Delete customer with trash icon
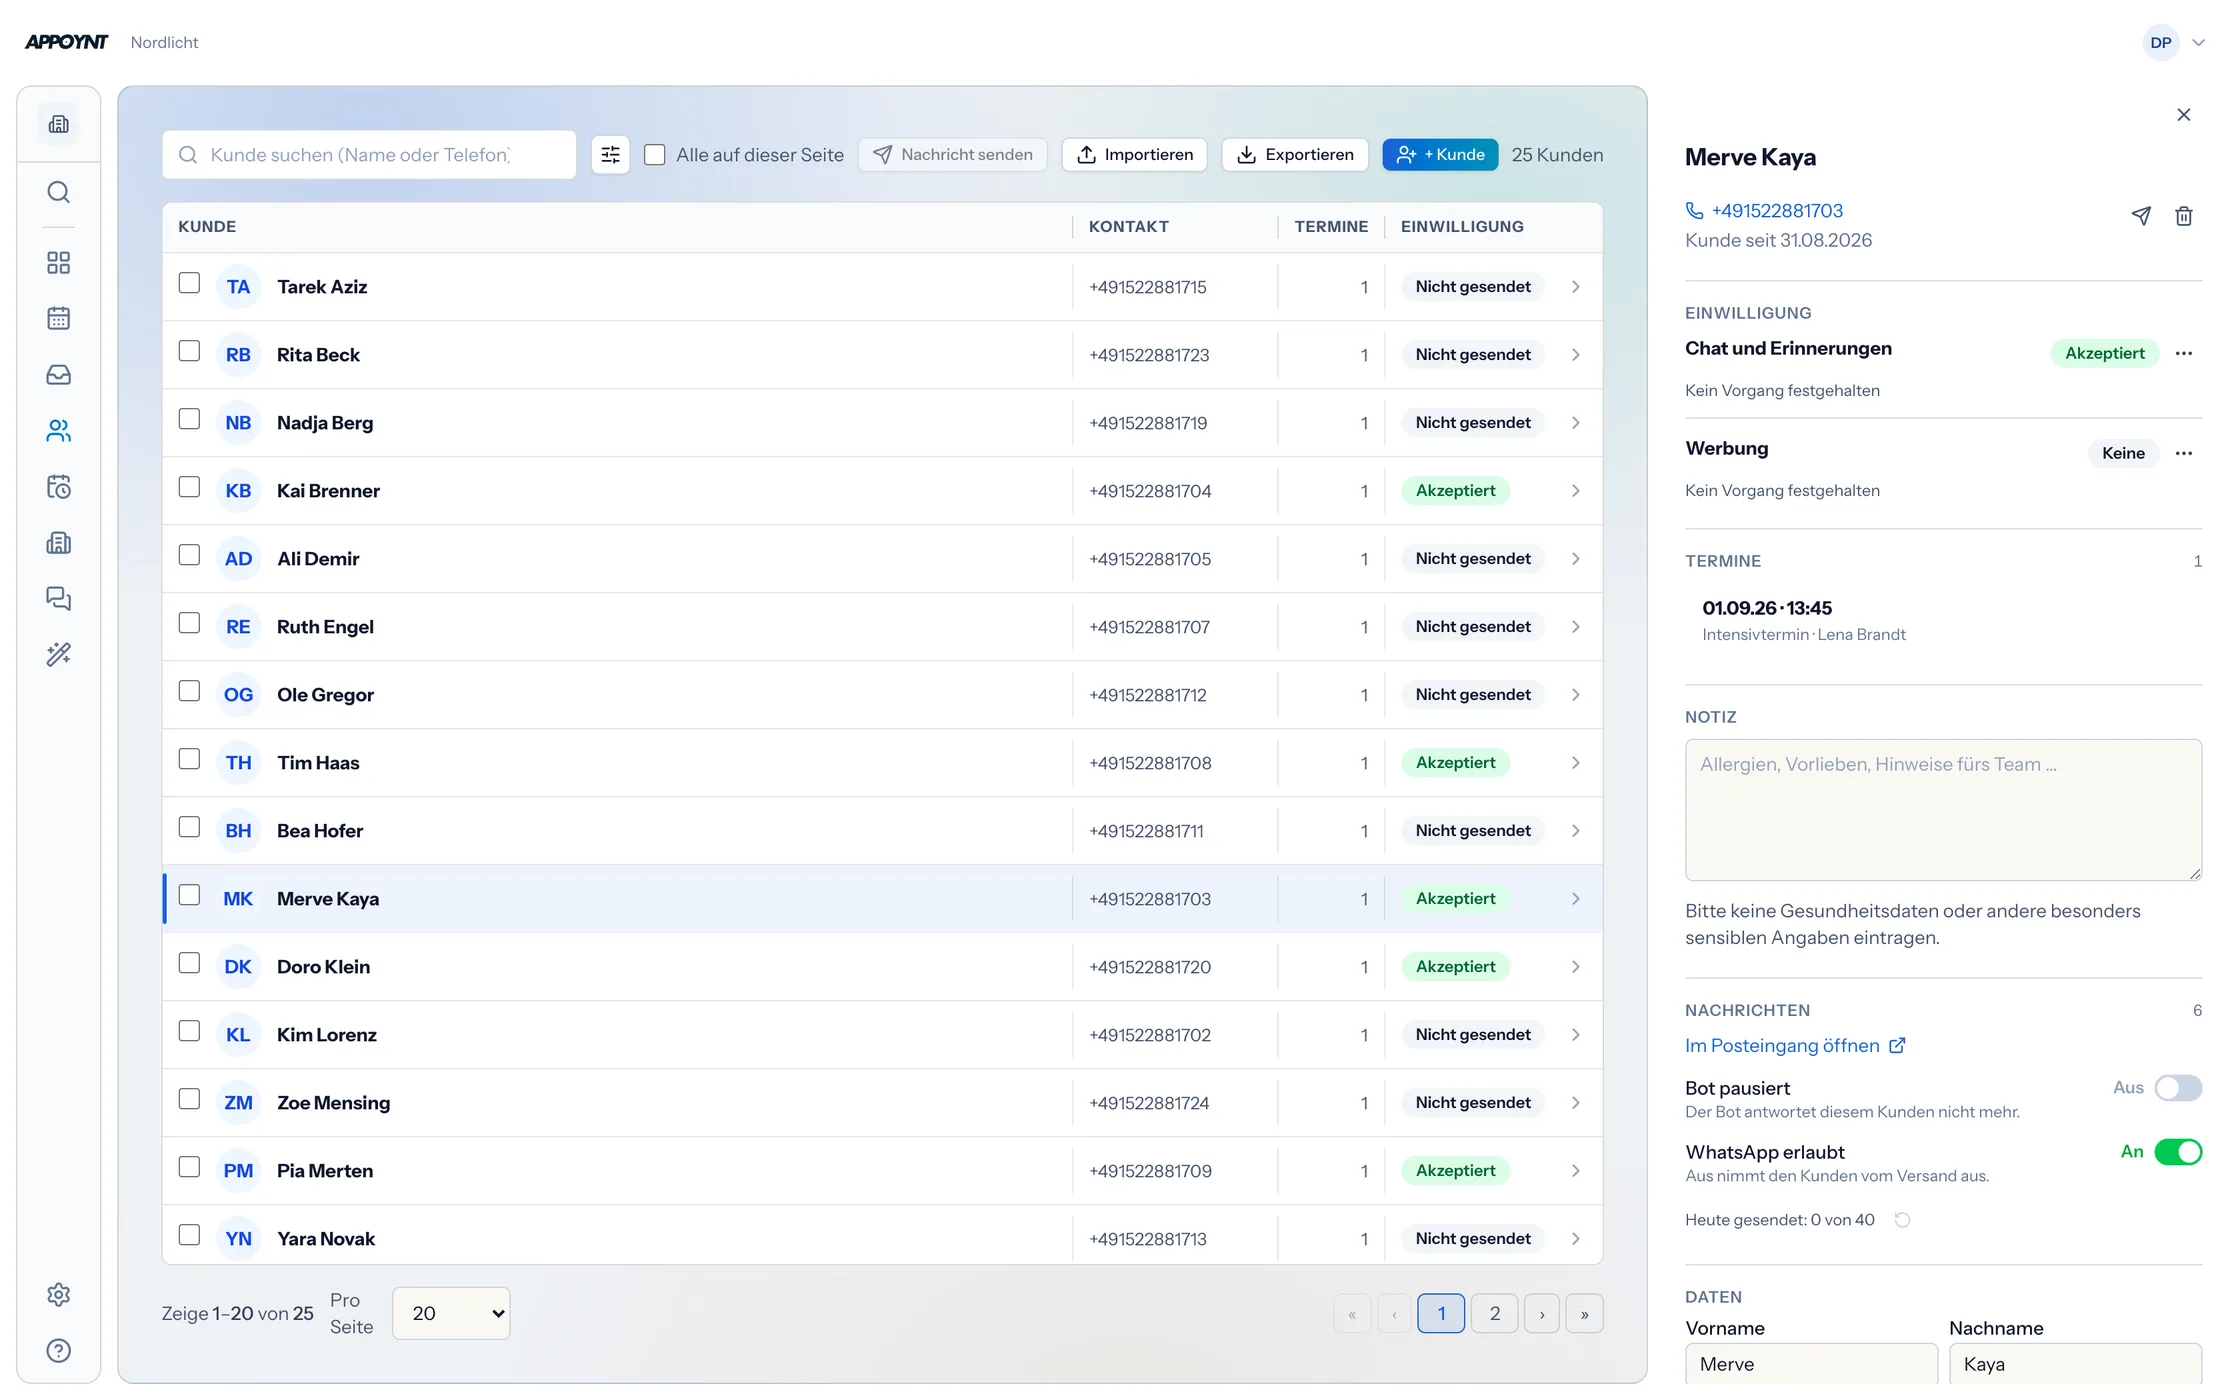Viewport: 2240px width, 1400px height. [x=2184, y=216]
